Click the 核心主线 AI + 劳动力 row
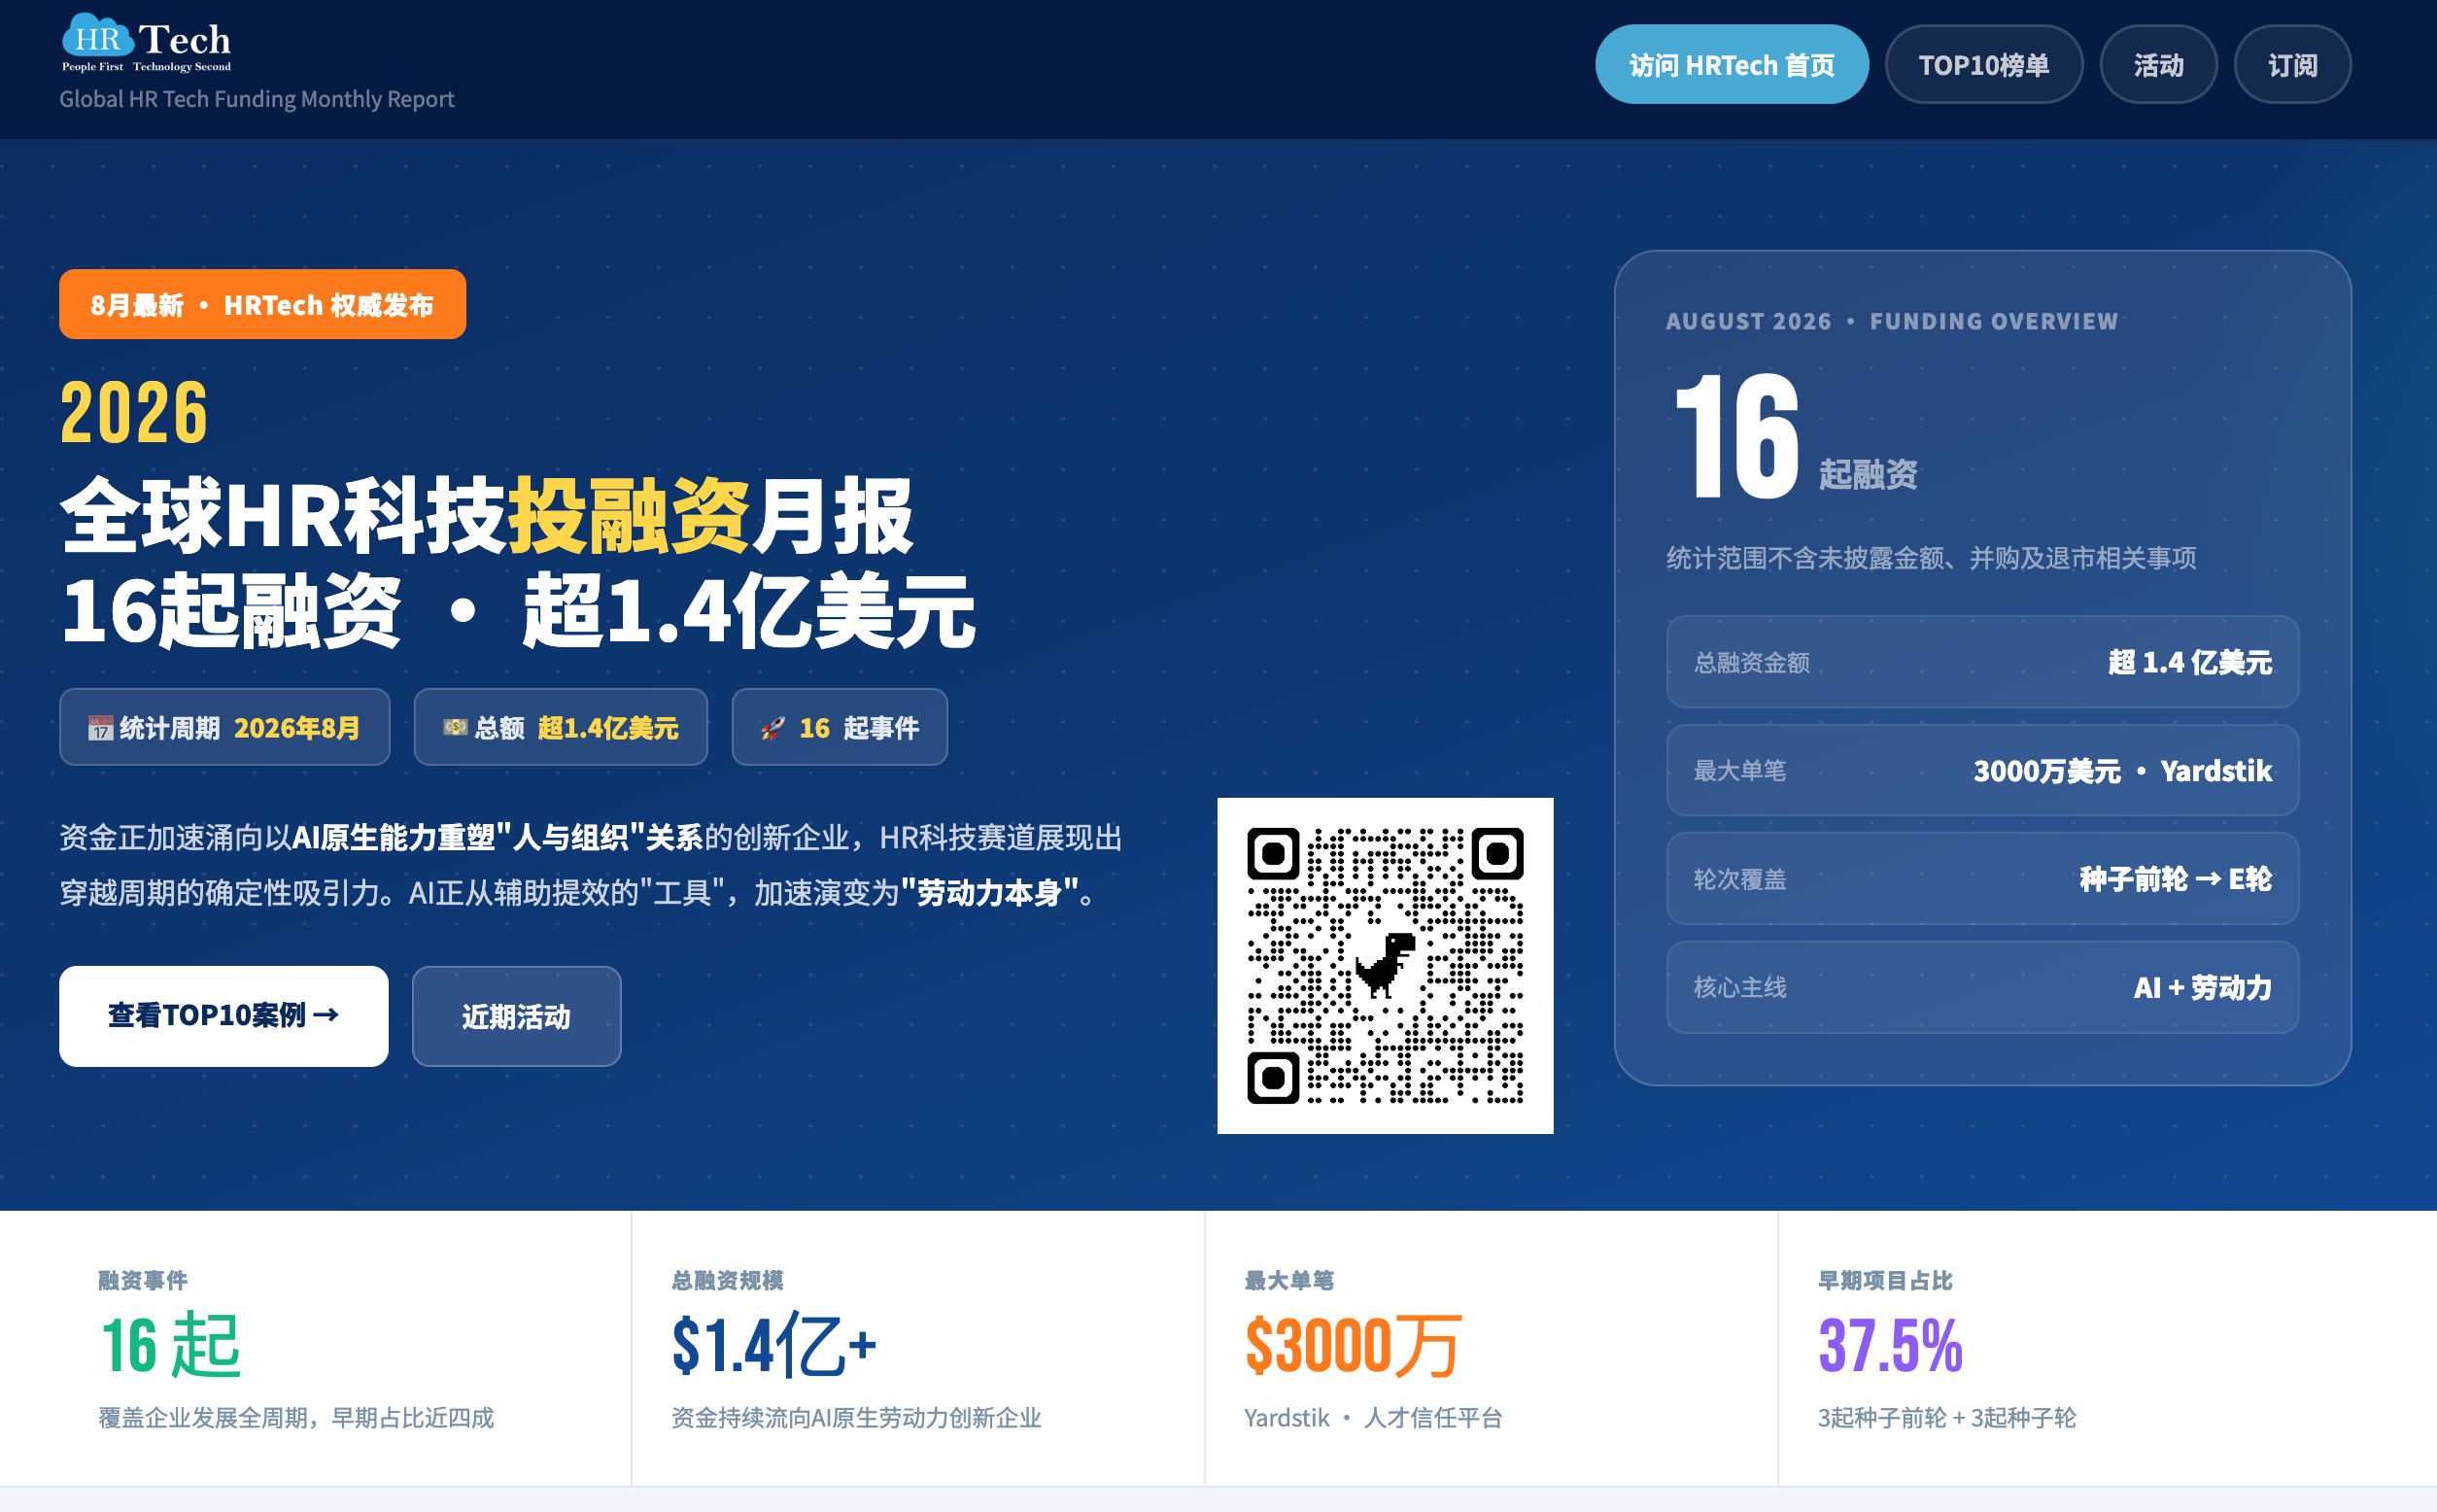Screen dimensions: 2437x1512 (x=1982, y=987)
